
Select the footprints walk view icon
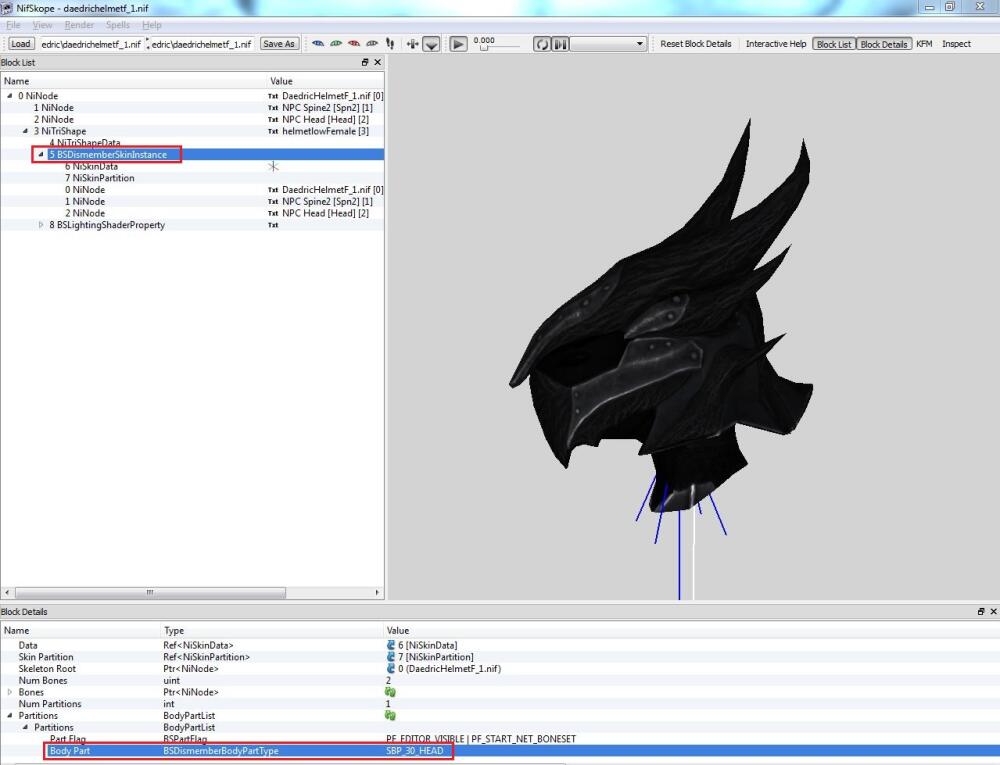[390, 44]
